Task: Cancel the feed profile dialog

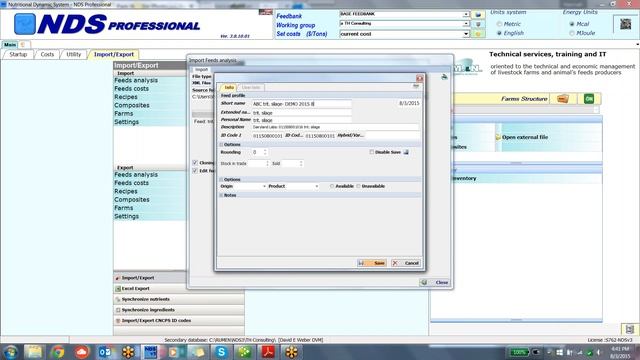Action: (406, 263)
